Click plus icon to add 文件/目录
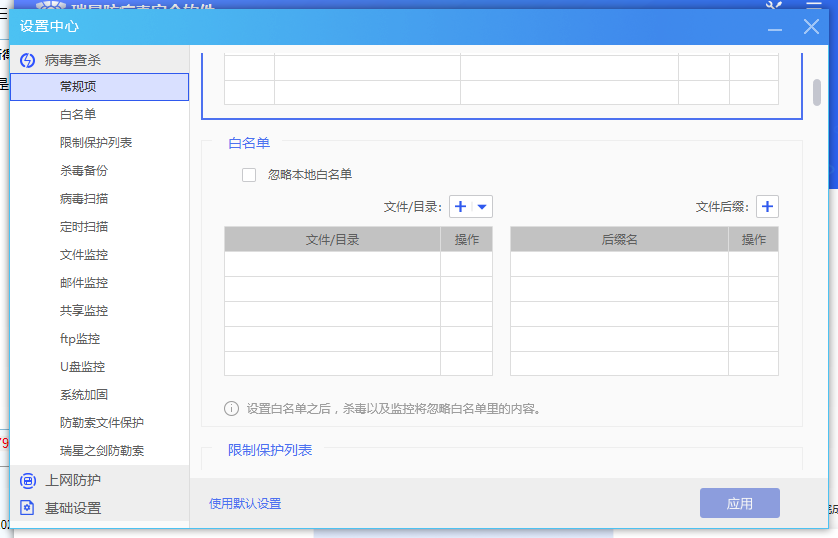This screenshot has height=538, width=838. pyautogui.click(x=460, y=207)
